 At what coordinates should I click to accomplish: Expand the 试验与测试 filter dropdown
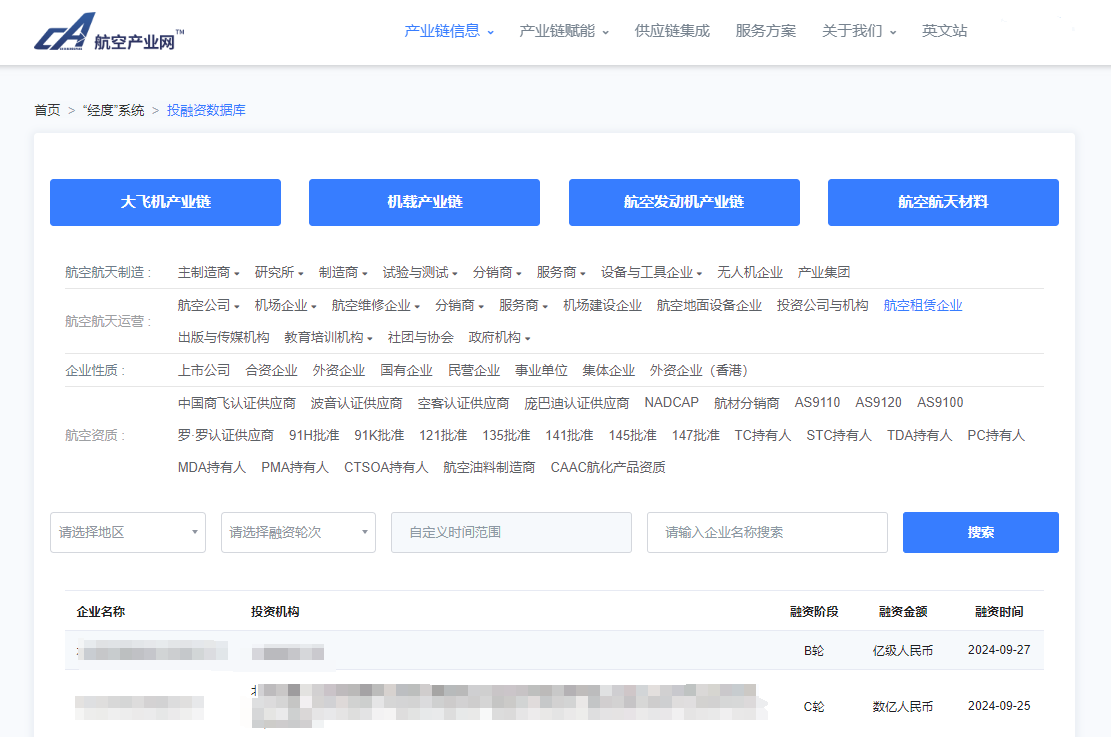(x=420, y=272)
